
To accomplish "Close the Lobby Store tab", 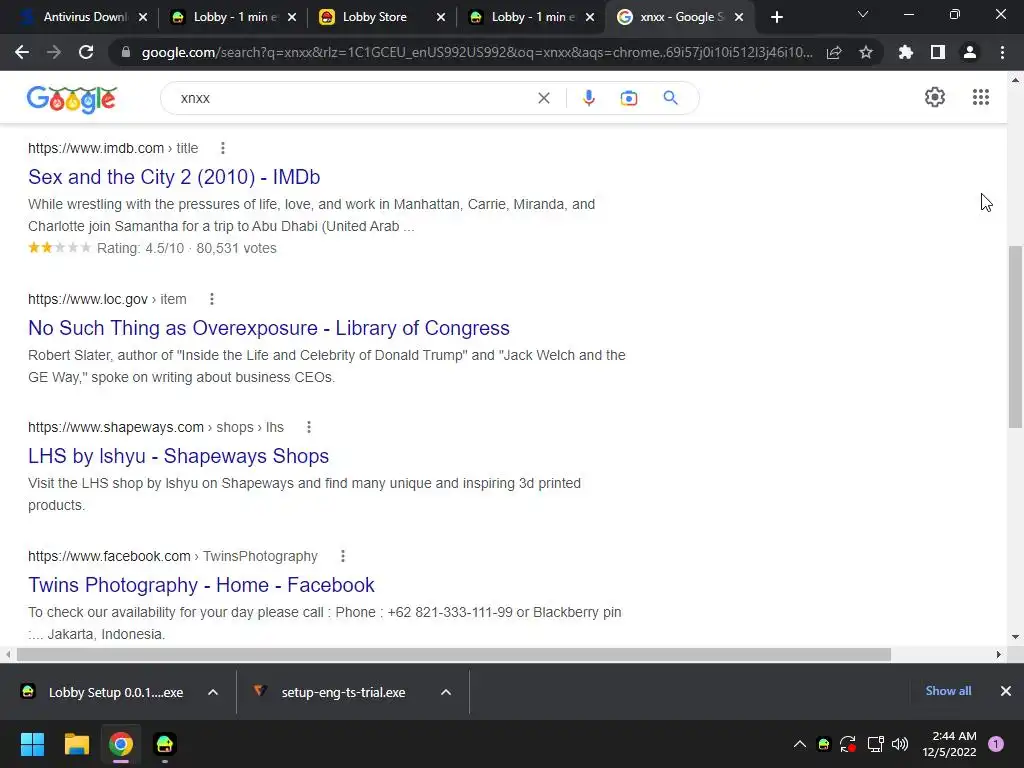I will click(x=441, y=18).
